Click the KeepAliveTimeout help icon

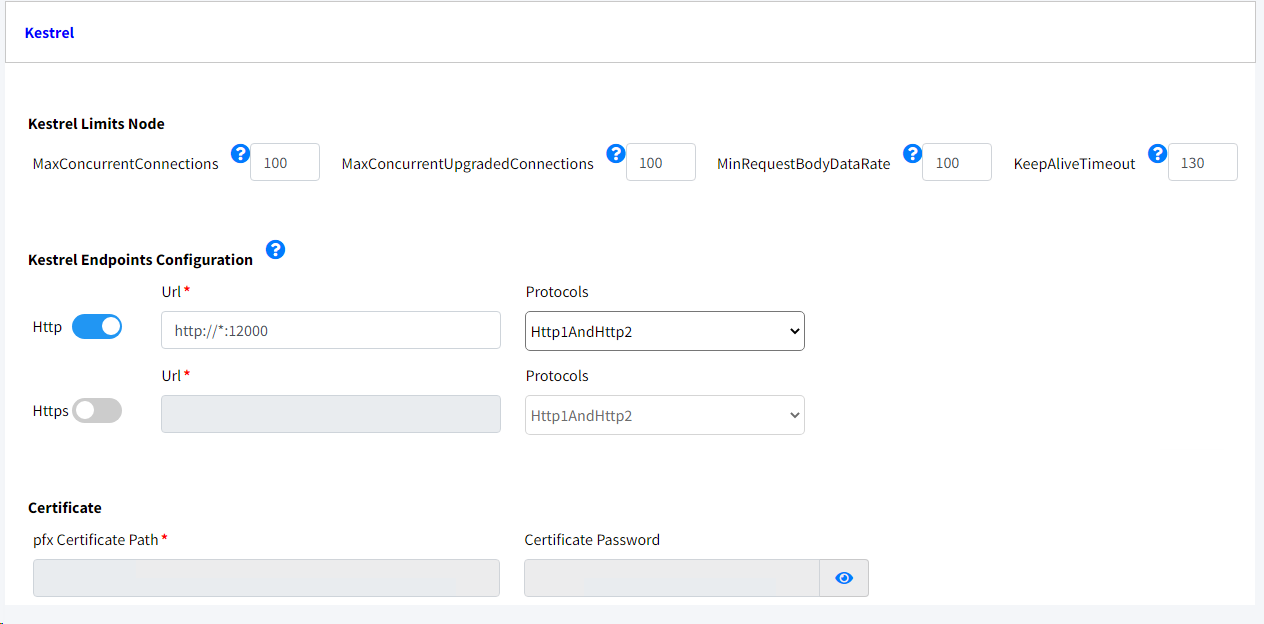[x=1158, y=153]
